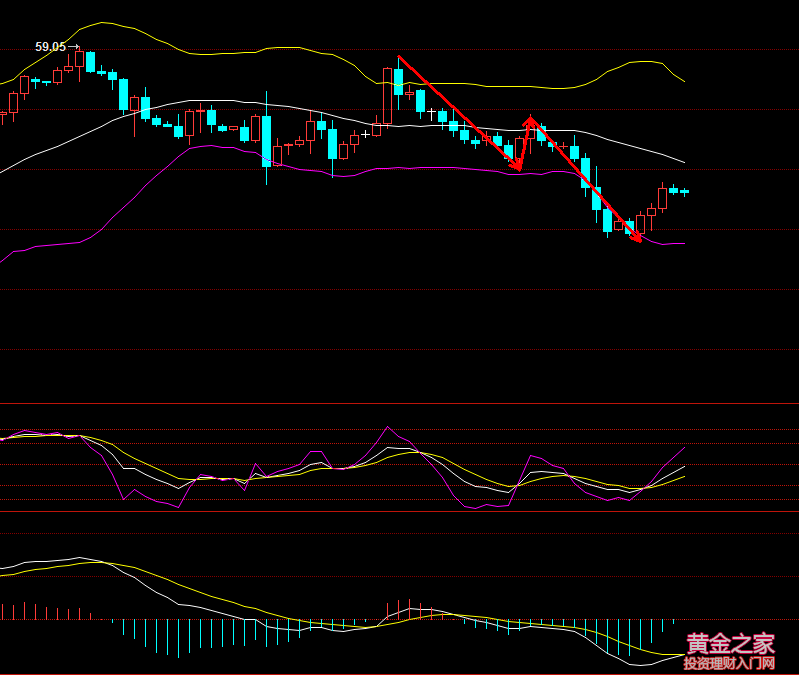Click the red horizontal line in the middle indicator panel
This screenshot has height=675, width=799.
[x=400, y=465]
